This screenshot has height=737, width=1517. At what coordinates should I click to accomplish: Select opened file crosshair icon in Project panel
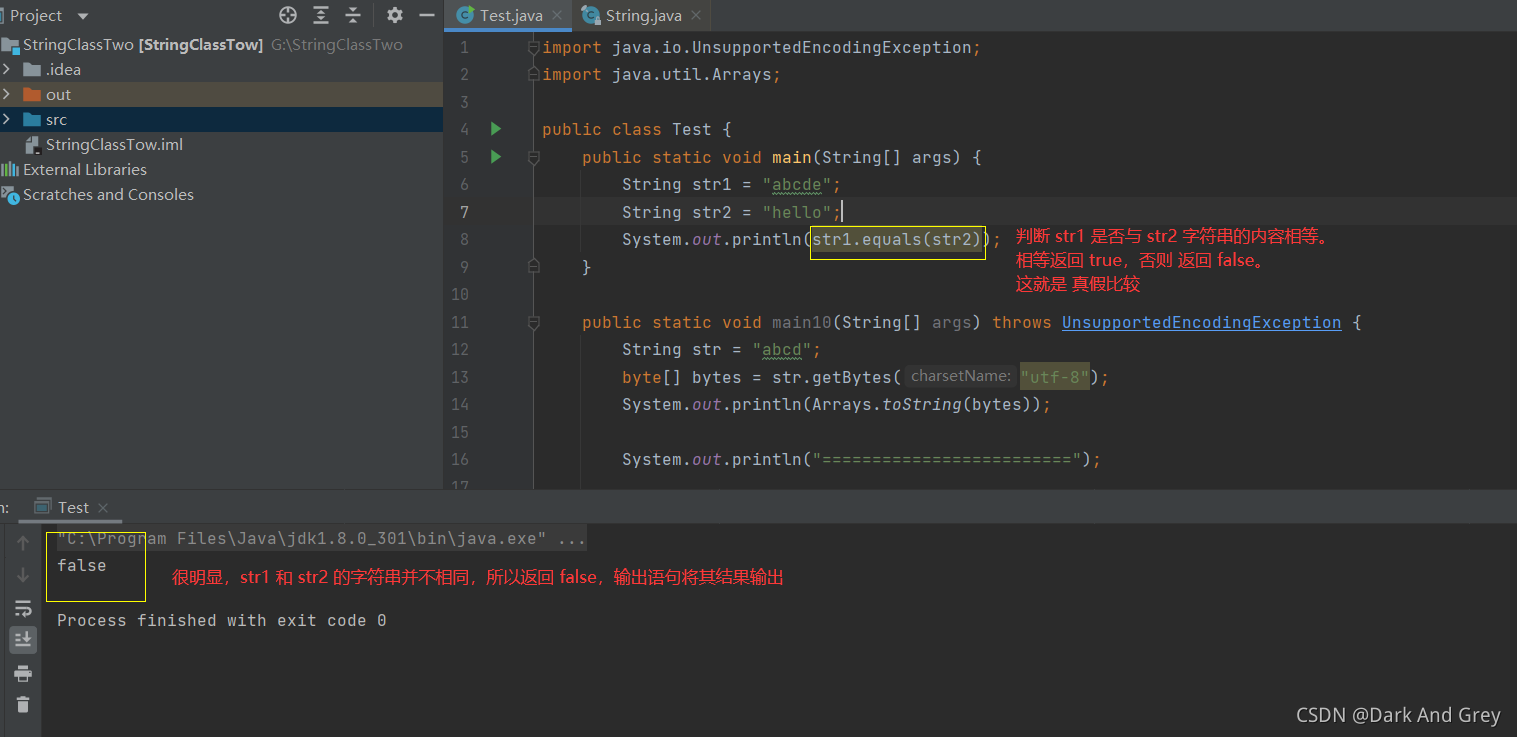pyautogui.click(x=288, y=15)
